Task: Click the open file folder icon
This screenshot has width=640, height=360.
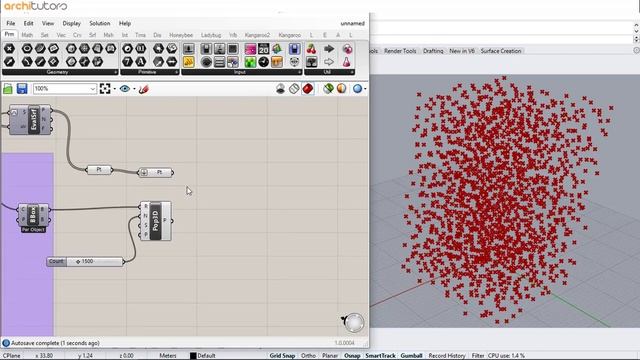Action: (x=8, y=89)
